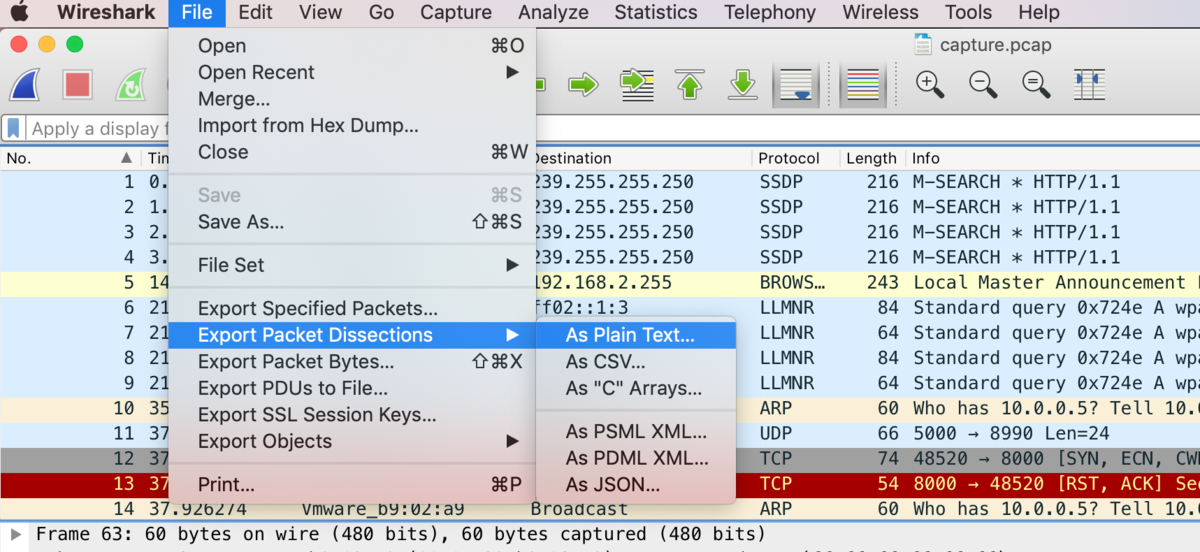Screen dimensions: 1200x552
Task: Click the capture.pcap file icon in title bar
Action: click(923, 45)
